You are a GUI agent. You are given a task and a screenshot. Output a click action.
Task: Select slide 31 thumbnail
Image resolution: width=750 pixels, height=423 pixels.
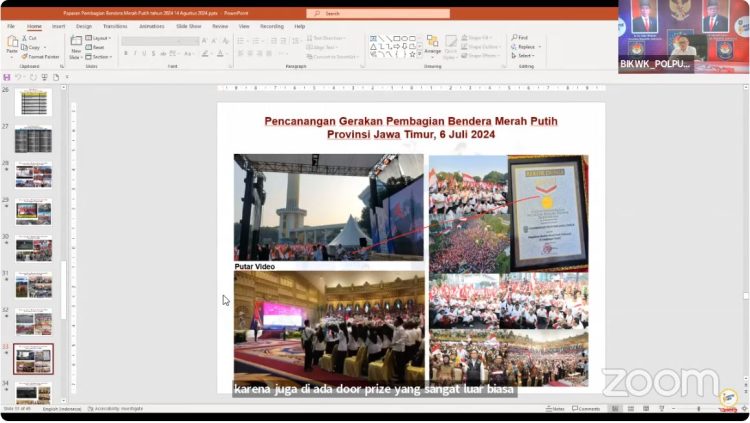click(x=33, y=285)
